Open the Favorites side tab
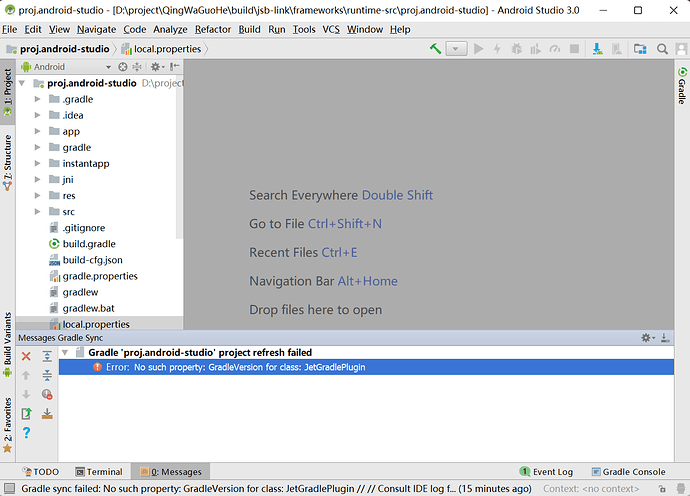The image size is (690, 496). 7,425
